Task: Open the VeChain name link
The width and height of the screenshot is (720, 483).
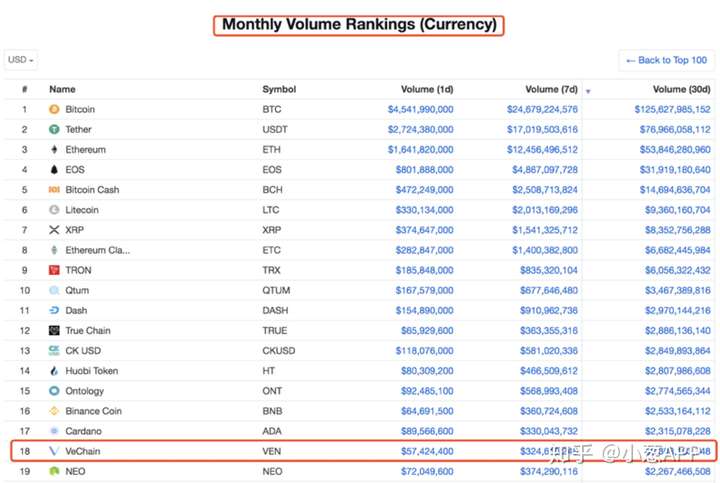Action: pyautogui.click(x=83, y=451)
